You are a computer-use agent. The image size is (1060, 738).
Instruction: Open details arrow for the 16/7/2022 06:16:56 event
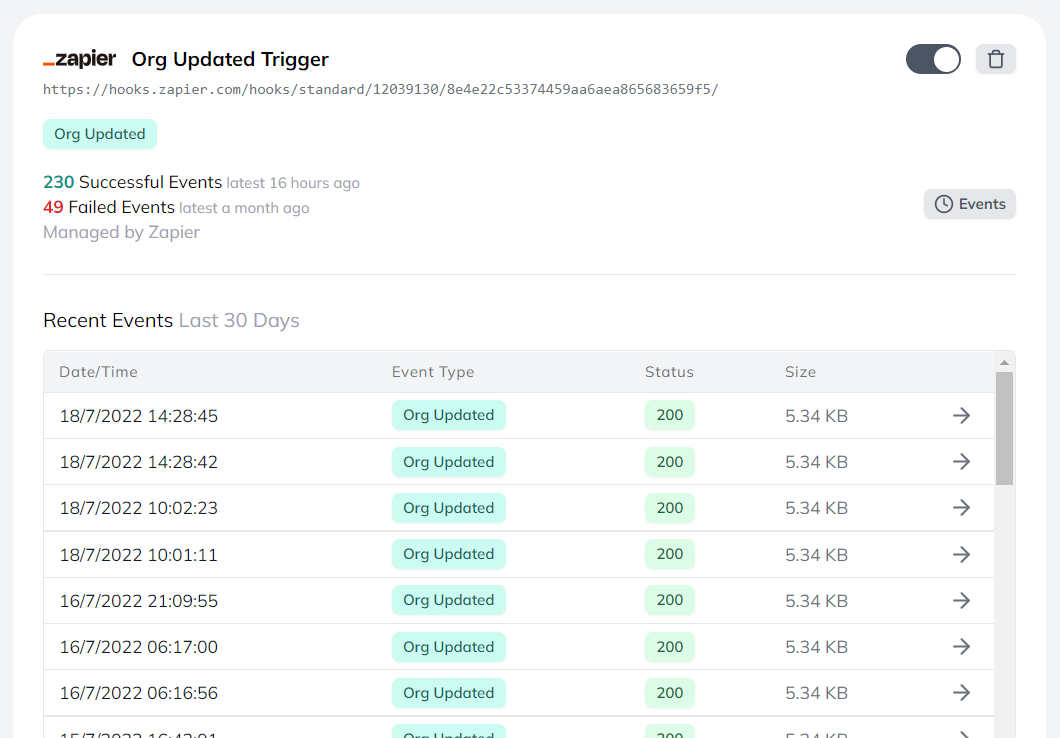tap(961, 692)
